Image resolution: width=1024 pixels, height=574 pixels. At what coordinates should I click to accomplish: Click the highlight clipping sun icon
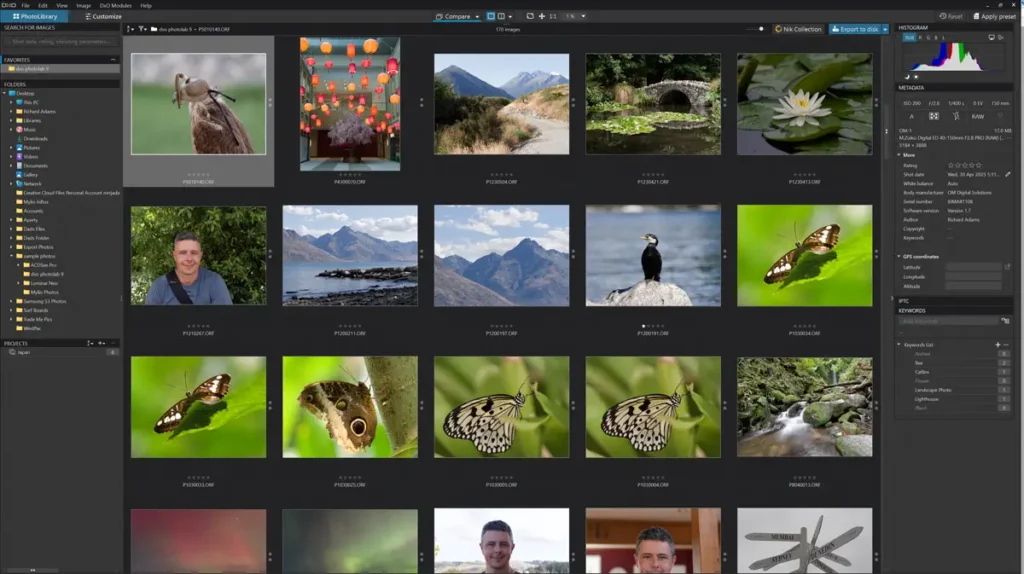916,76
